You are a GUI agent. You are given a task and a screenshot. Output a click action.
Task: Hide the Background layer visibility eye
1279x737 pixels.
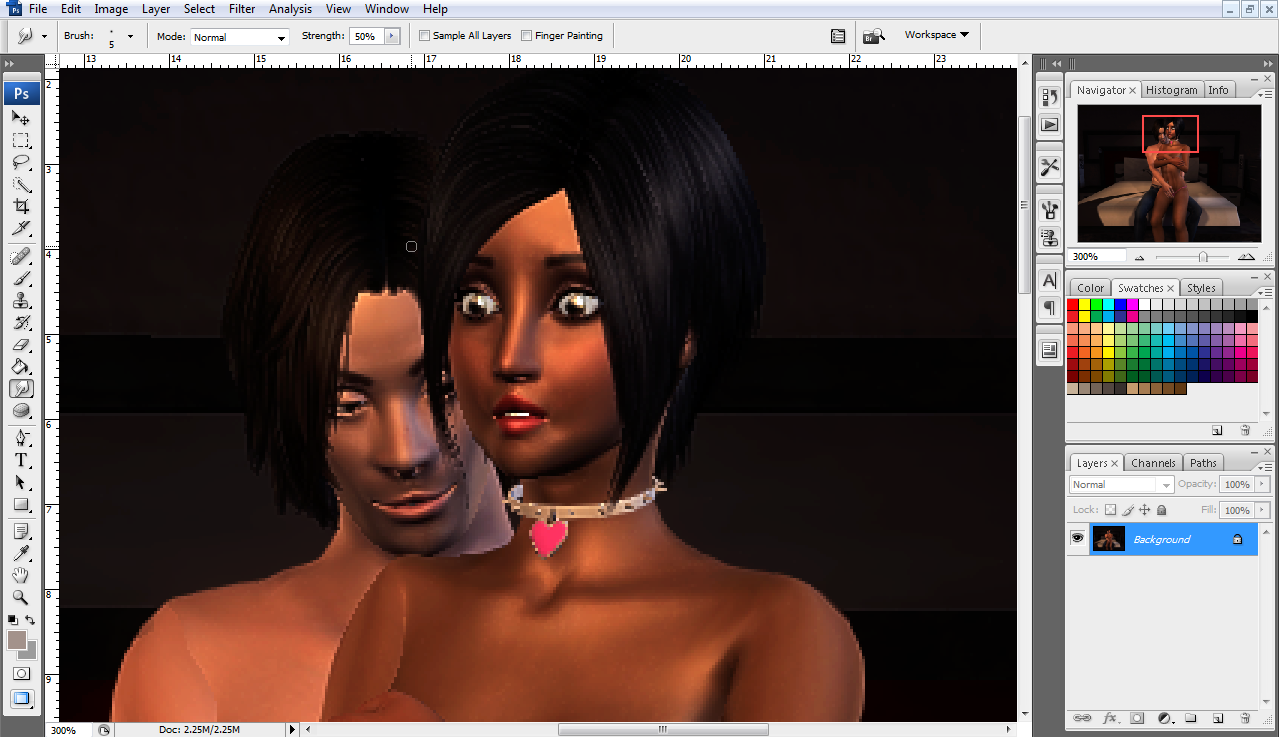click(x=1077, y=539)
